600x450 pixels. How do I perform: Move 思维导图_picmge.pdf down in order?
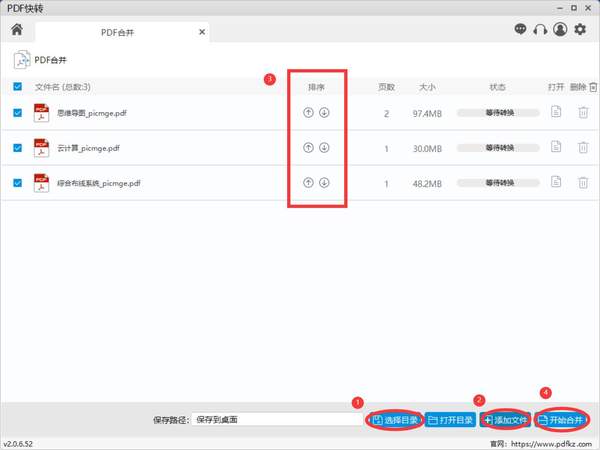click(x=324, y=112)
